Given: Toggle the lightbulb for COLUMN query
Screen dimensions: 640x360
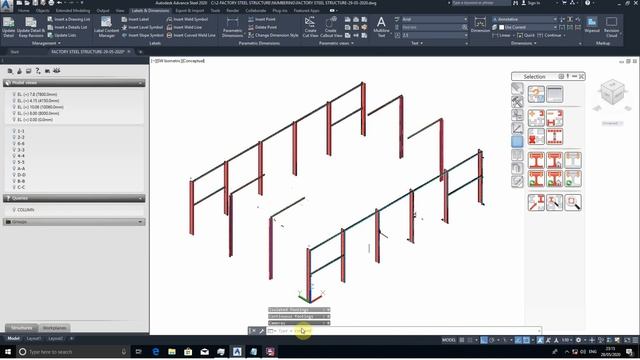Looking at the screenshot, I should coord(14,210).
